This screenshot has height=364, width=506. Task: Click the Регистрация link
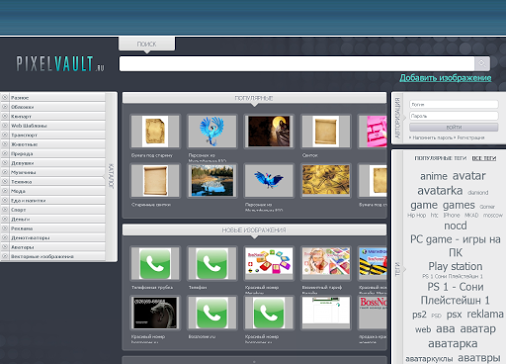tap(471, 137)
